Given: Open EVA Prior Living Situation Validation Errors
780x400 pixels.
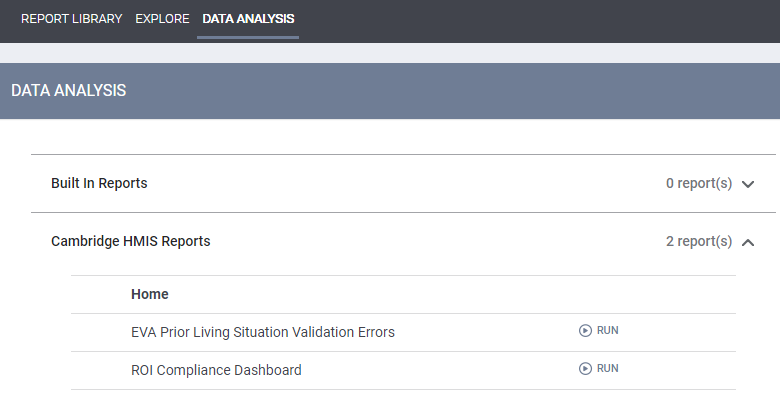Looking at the screenshot, I should pos(263,332).
